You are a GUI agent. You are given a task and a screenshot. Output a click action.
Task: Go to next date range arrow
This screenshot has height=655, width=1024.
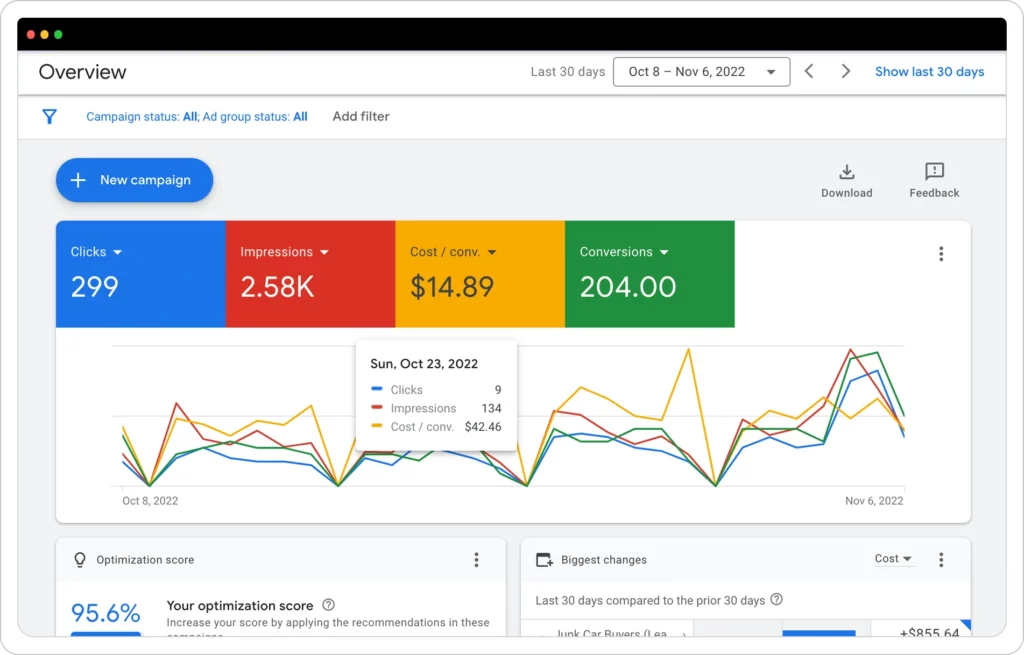(846, 71)
